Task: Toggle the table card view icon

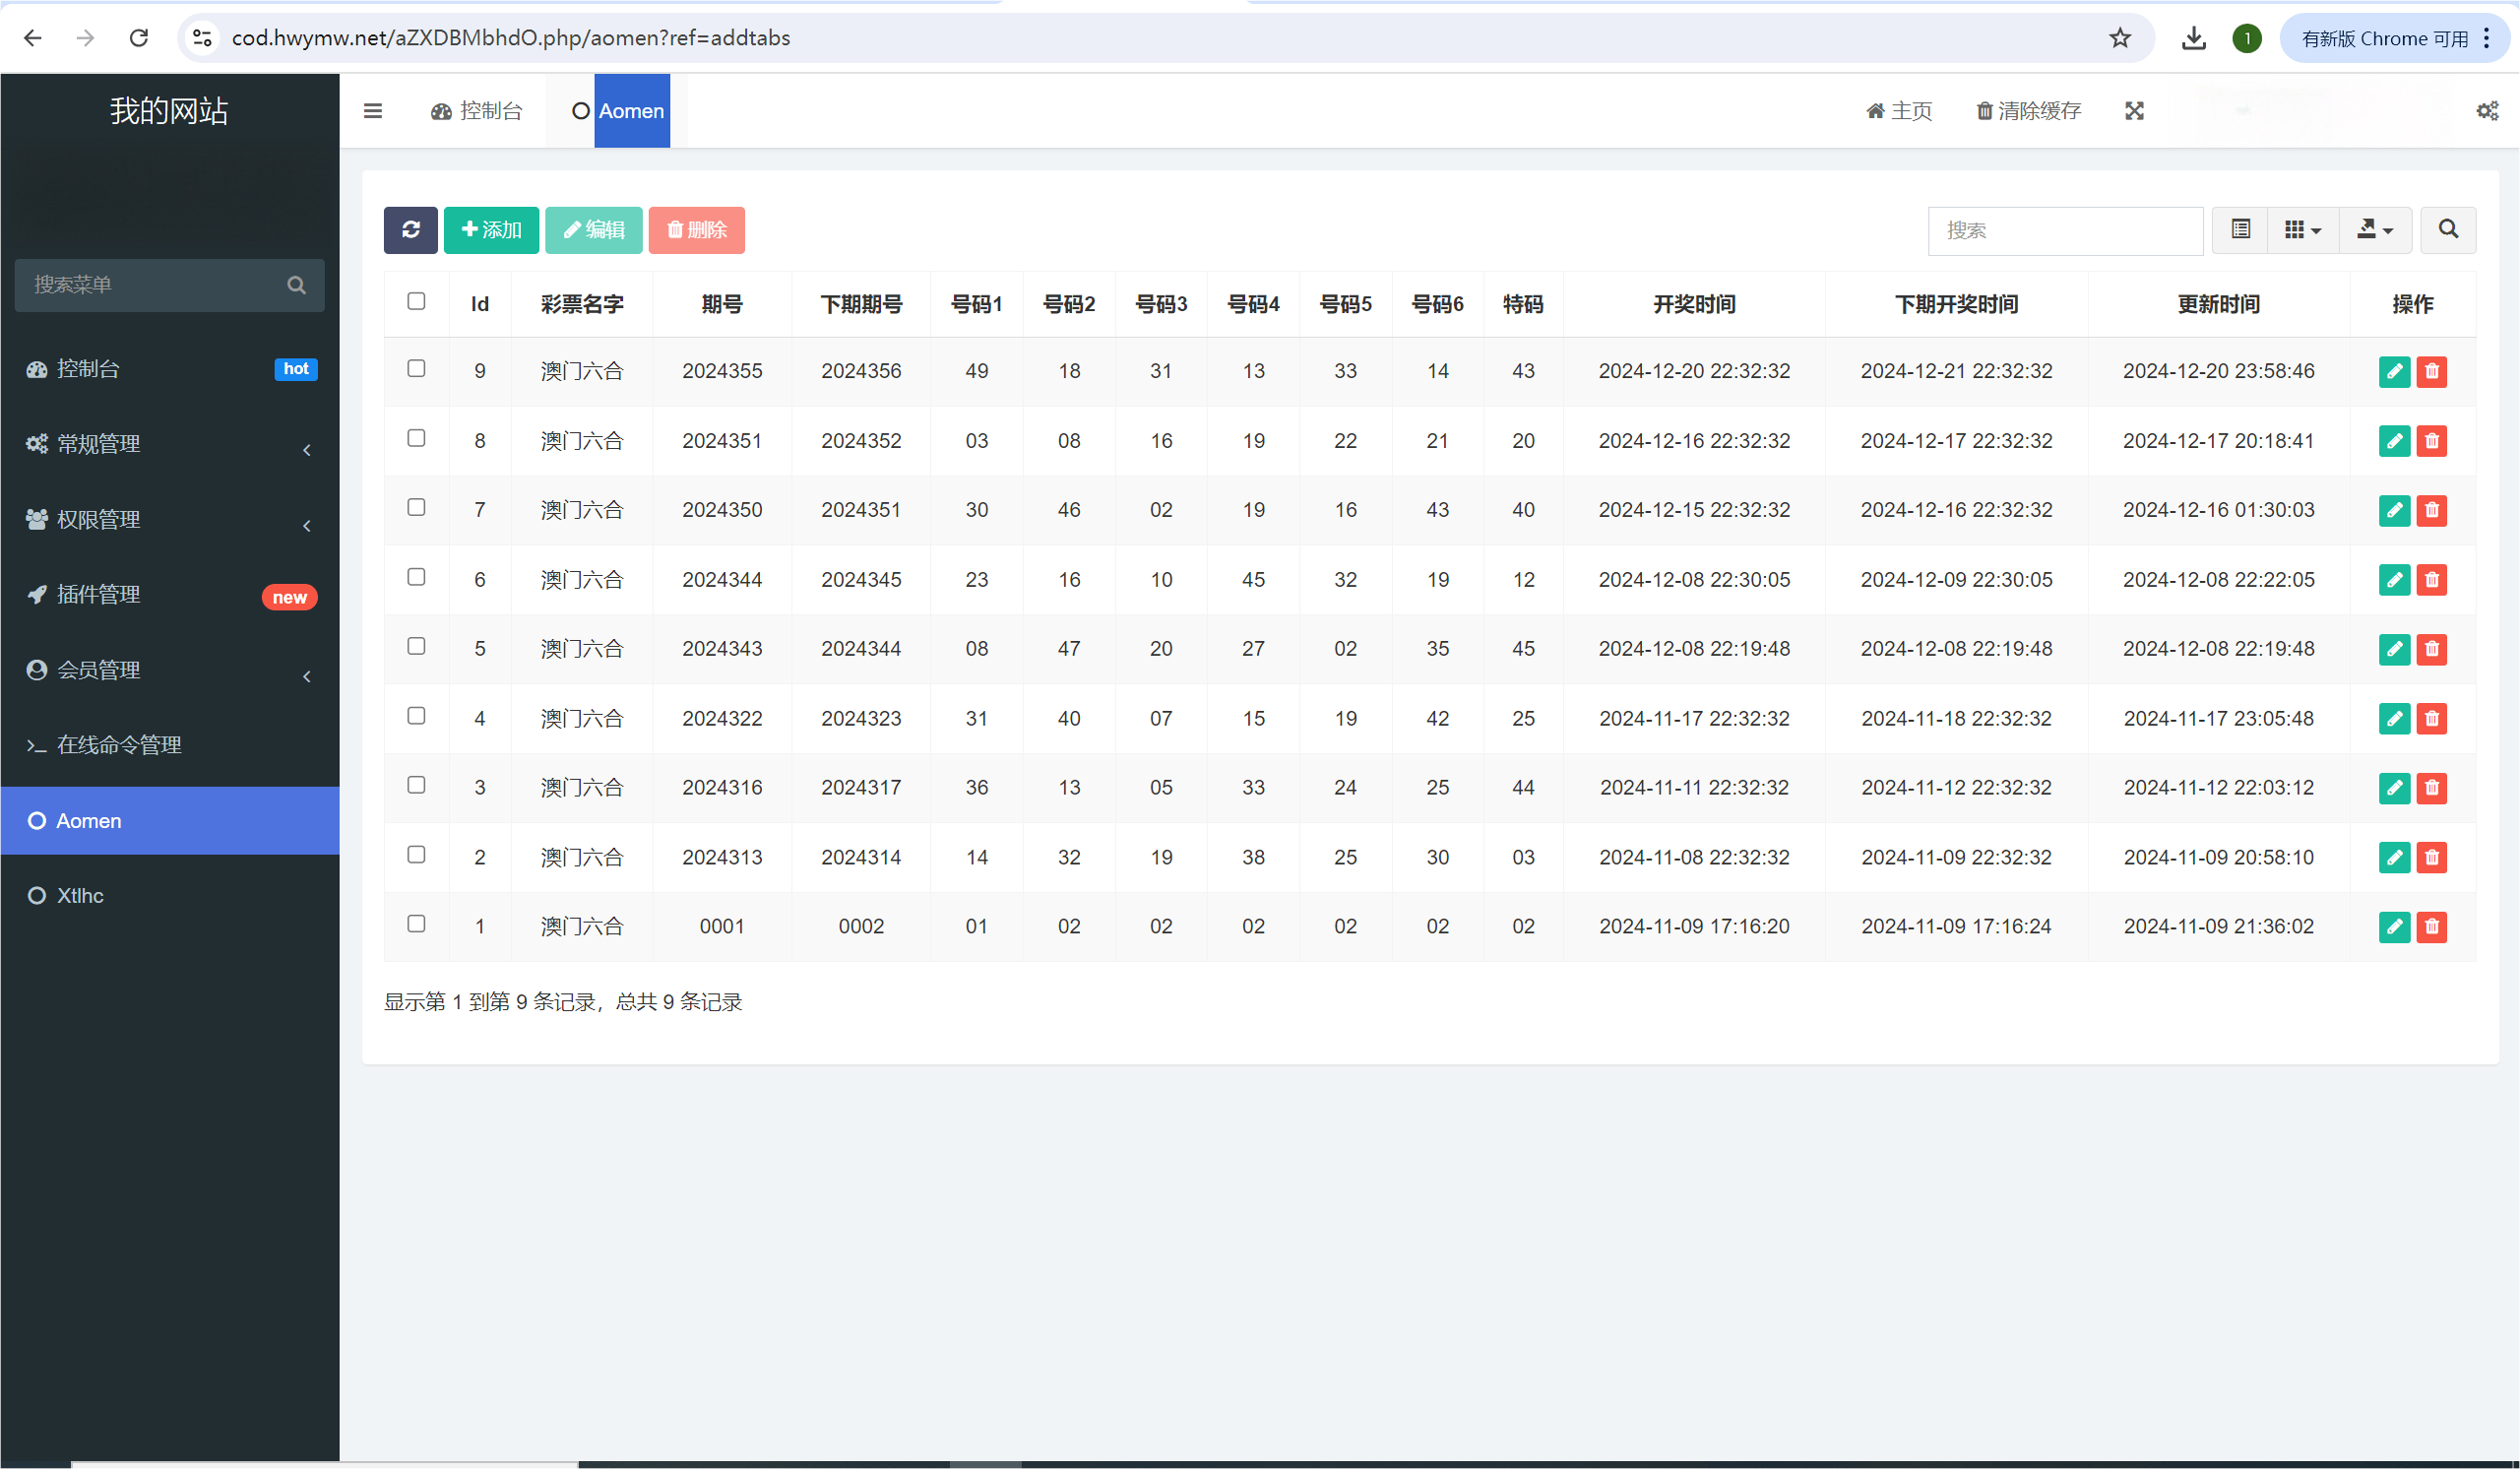Action: pyautogui.click(x=2240, y=230)
